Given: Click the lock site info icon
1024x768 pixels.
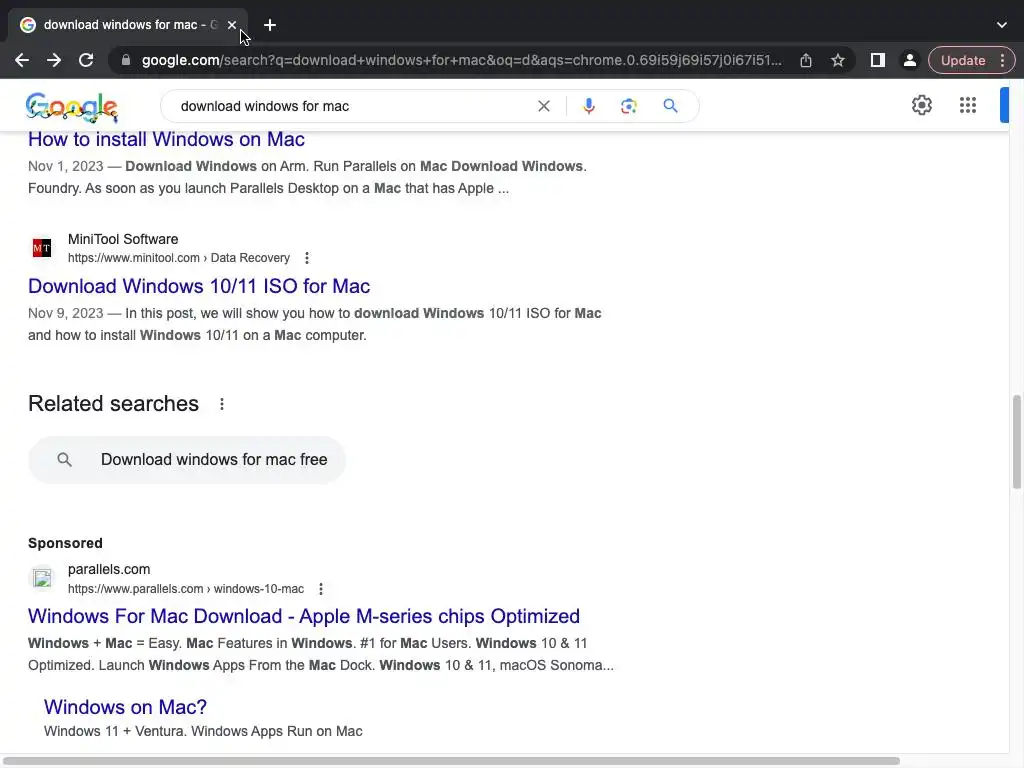Looking at the screenshot, I should tap(126, 60).
